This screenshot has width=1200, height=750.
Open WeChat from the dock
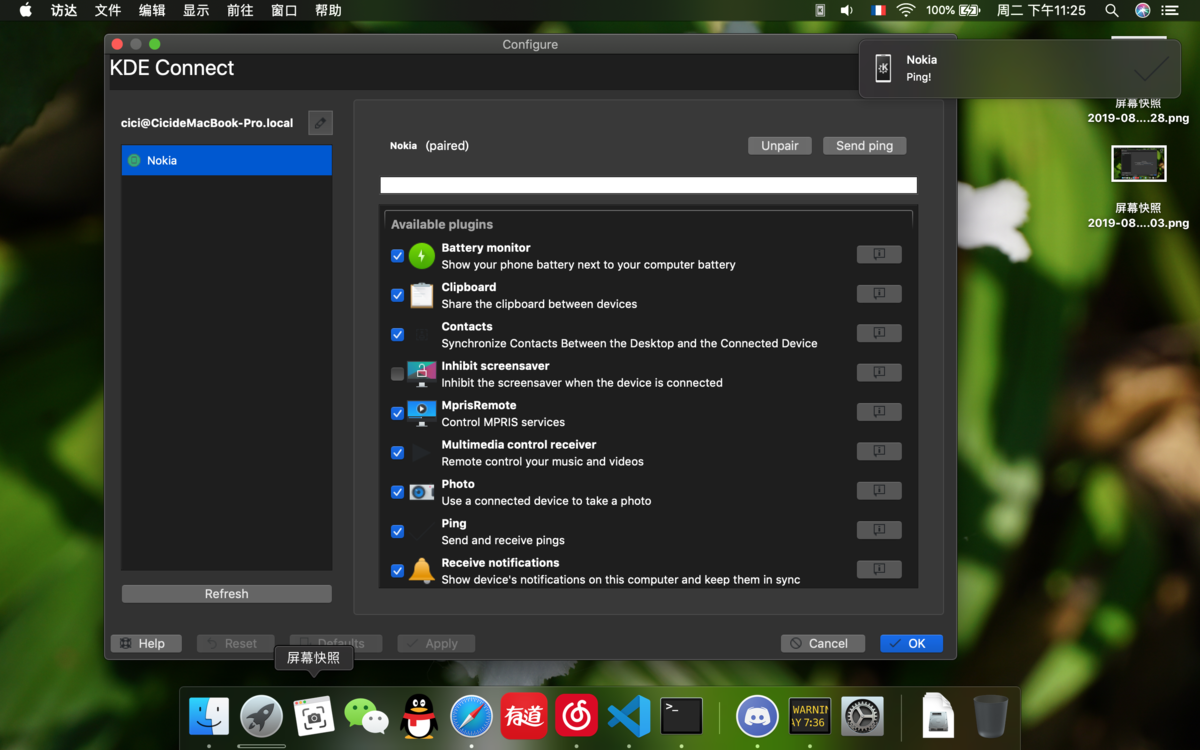366,716
